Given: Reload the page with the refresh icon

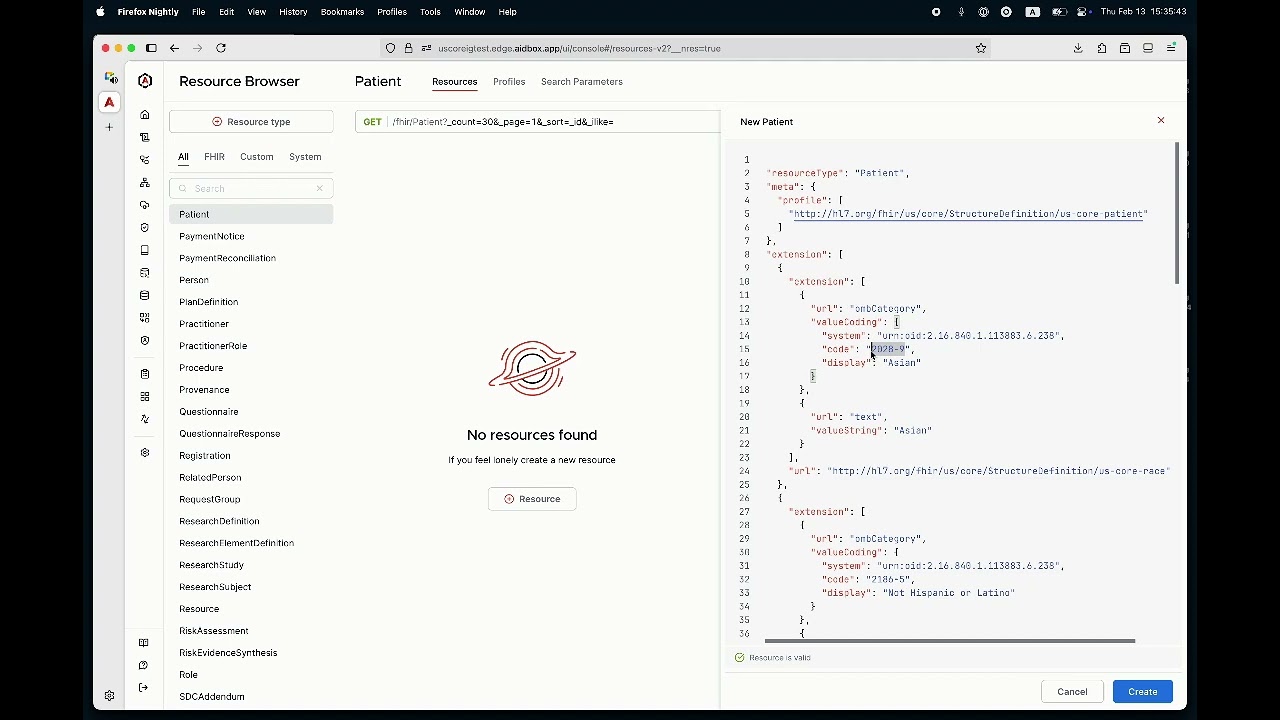Looking at the screenshot, I should (x=221, y=48).
